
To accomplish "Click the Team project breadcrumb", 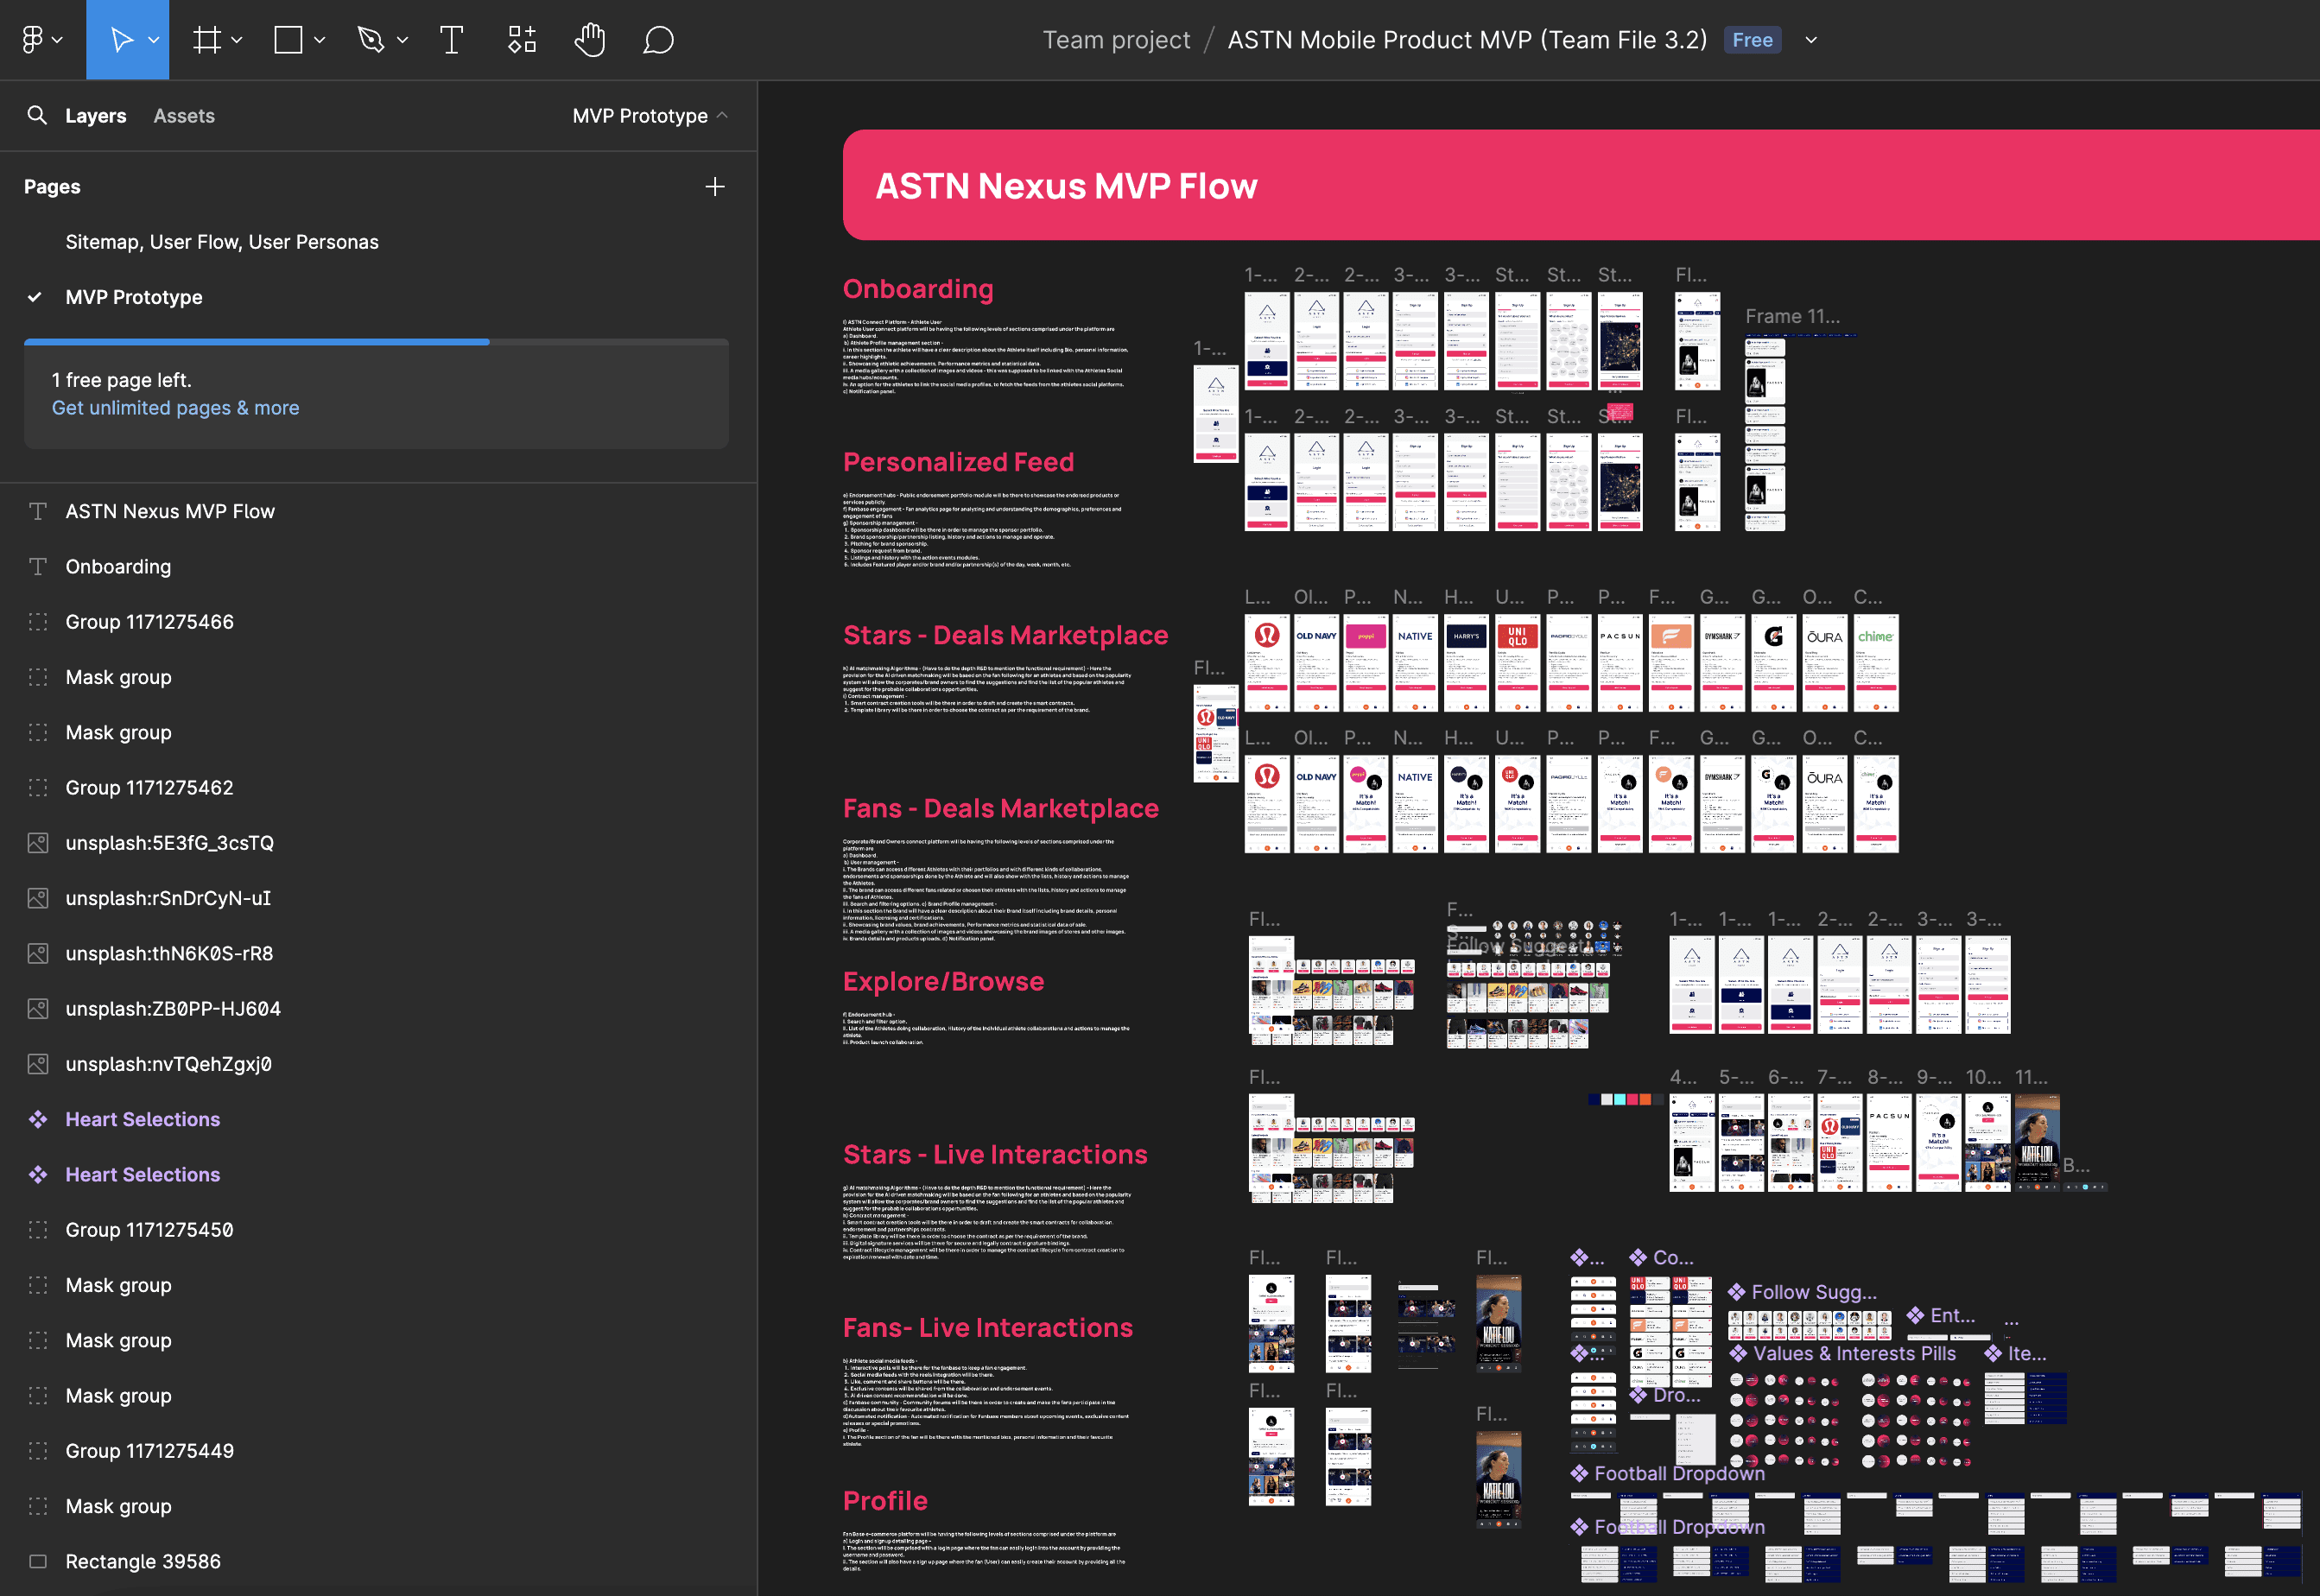I will (x=1116, y=40).
